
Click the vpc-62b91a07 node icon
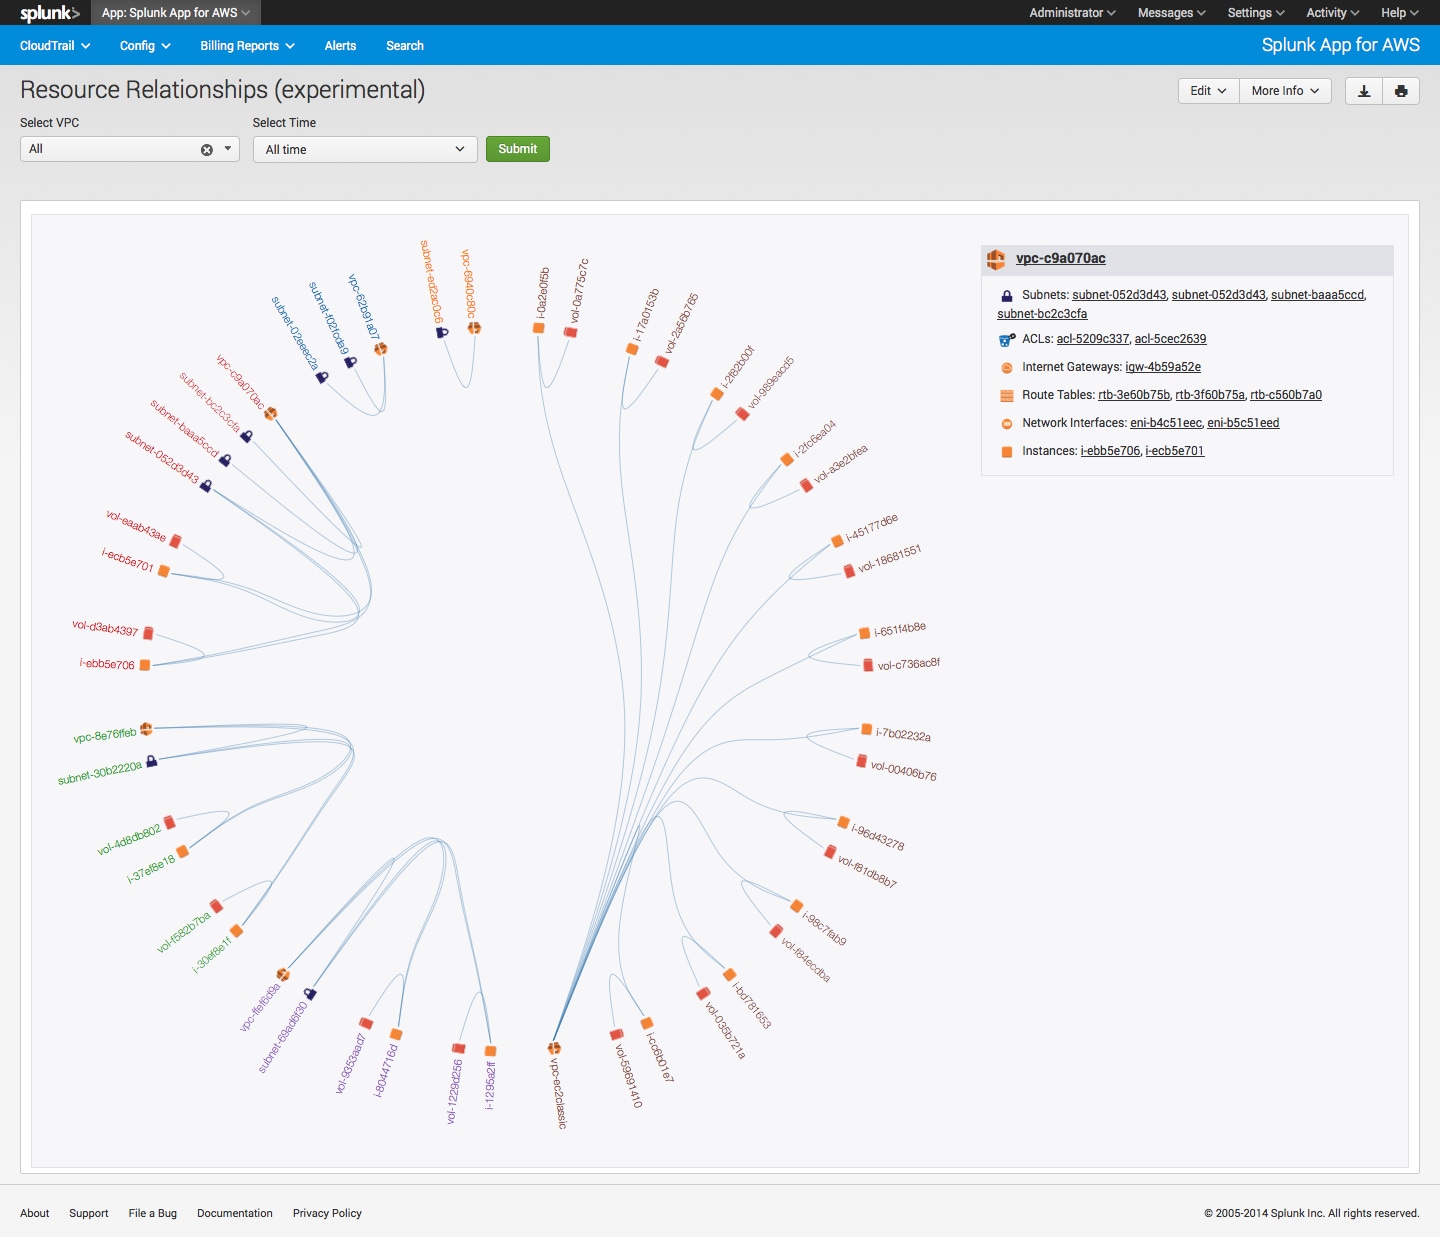(x=380, y=349)
